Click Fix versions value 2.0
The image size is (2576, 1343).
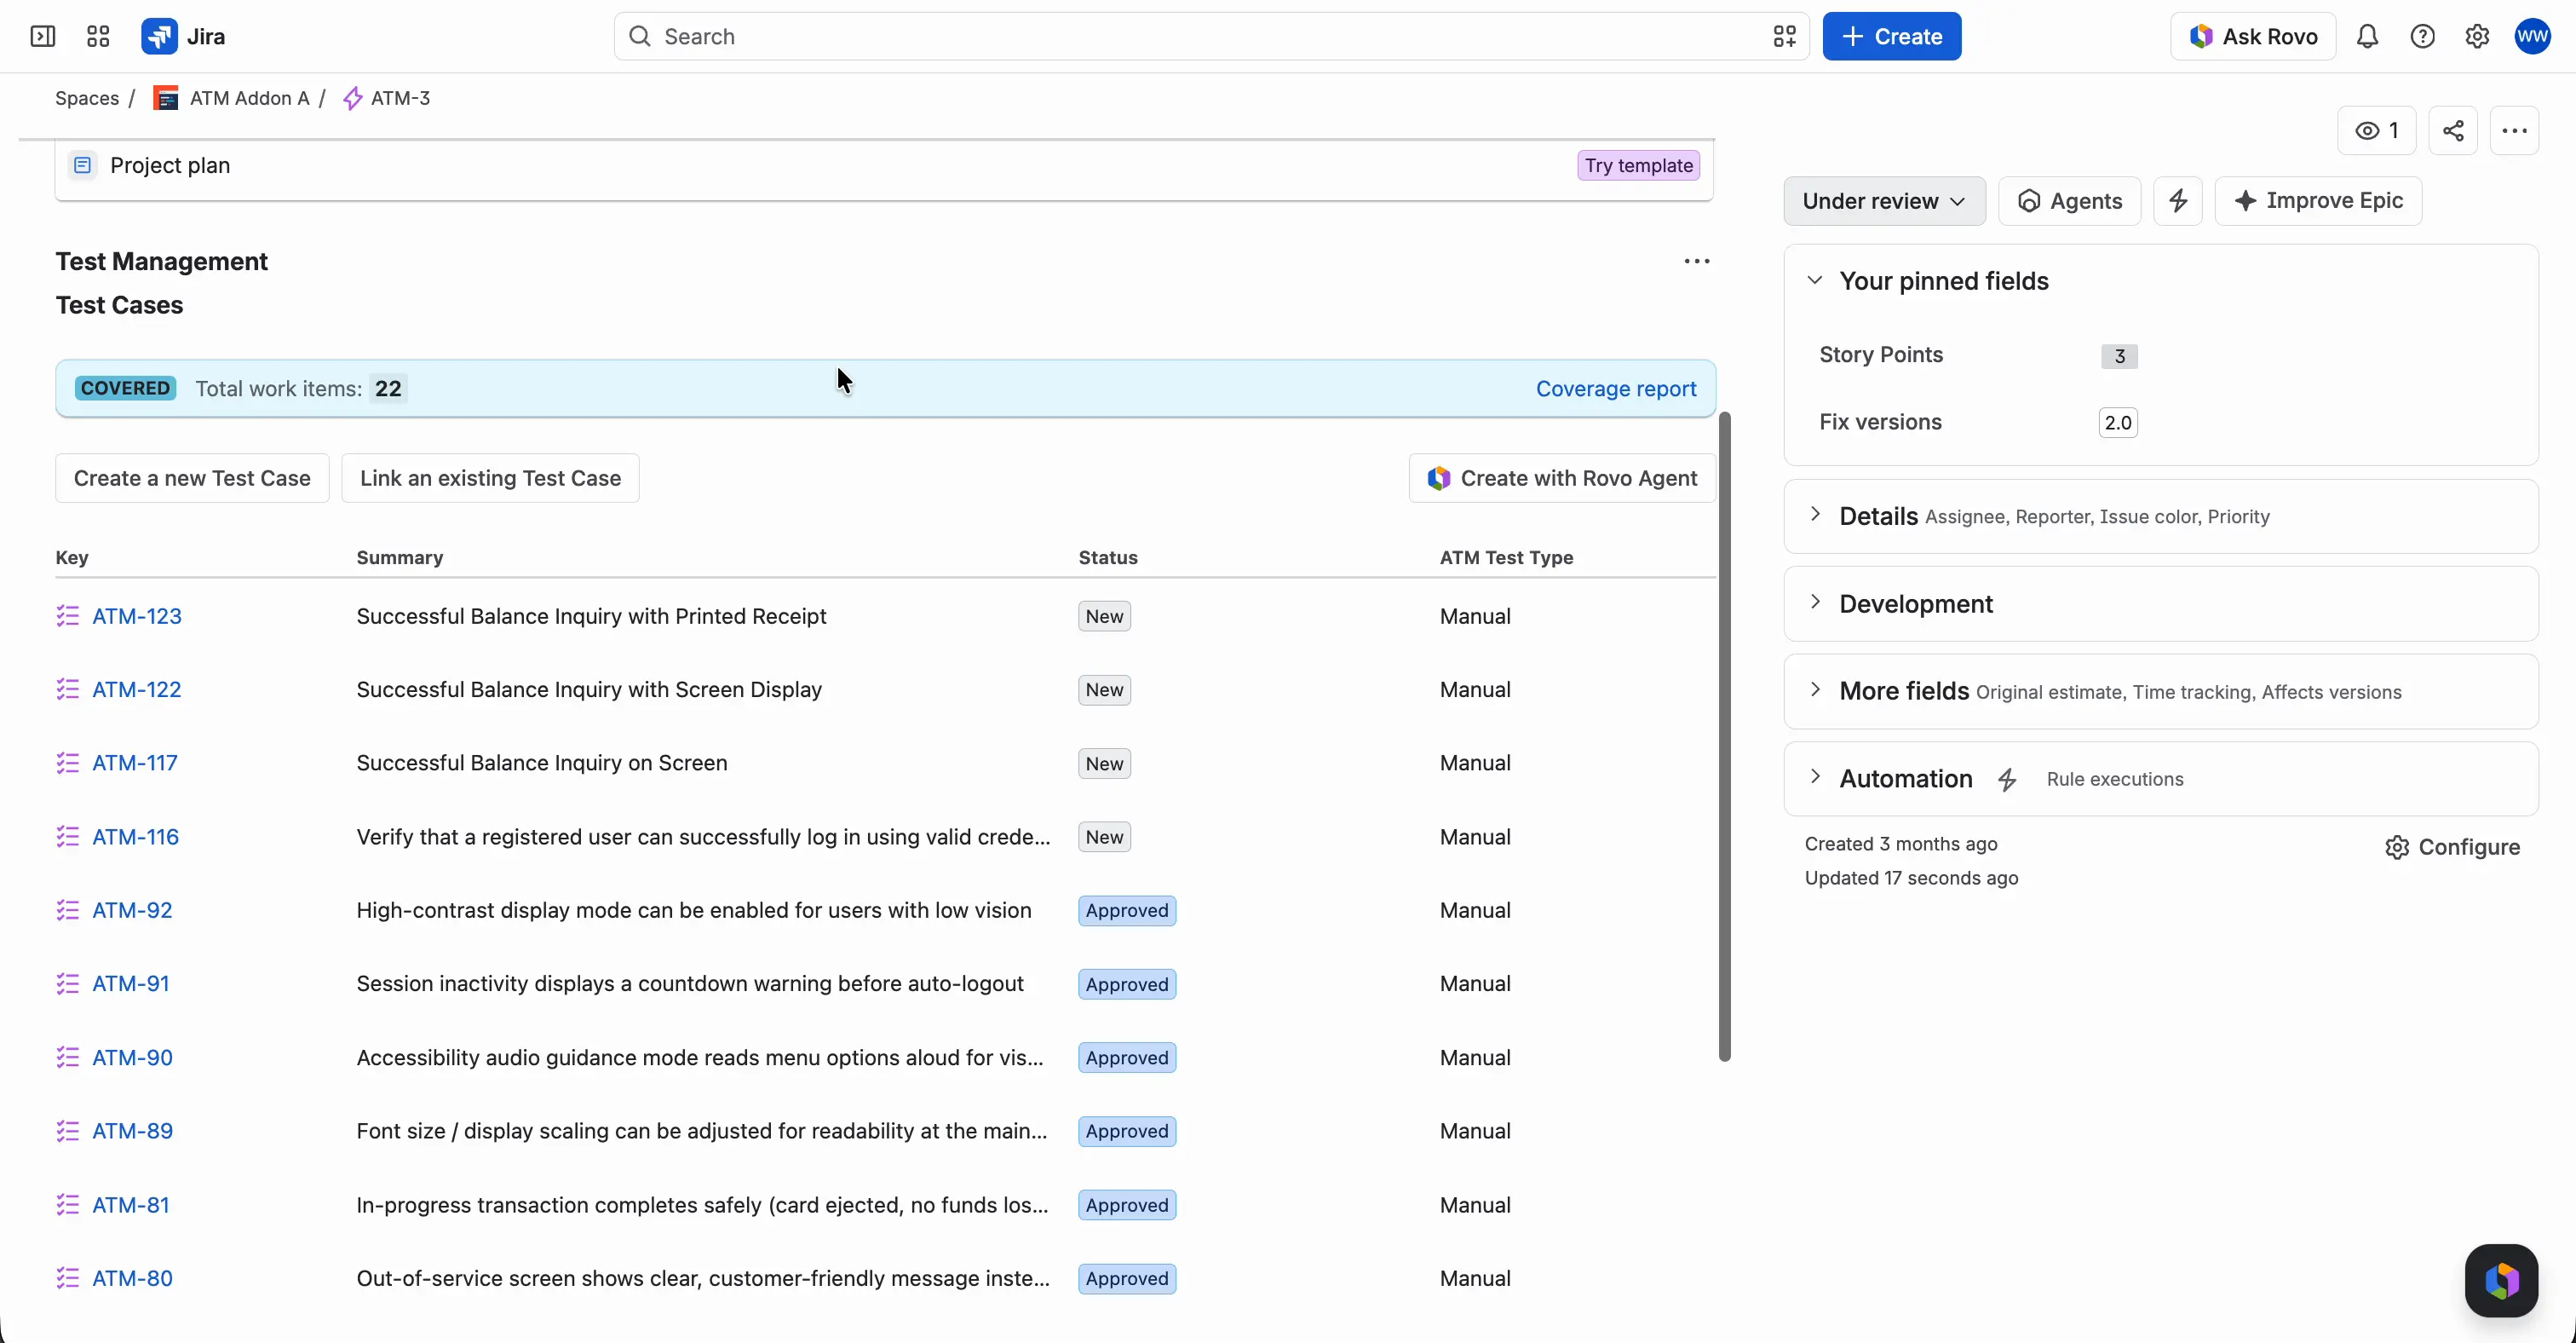[2118, 423]
